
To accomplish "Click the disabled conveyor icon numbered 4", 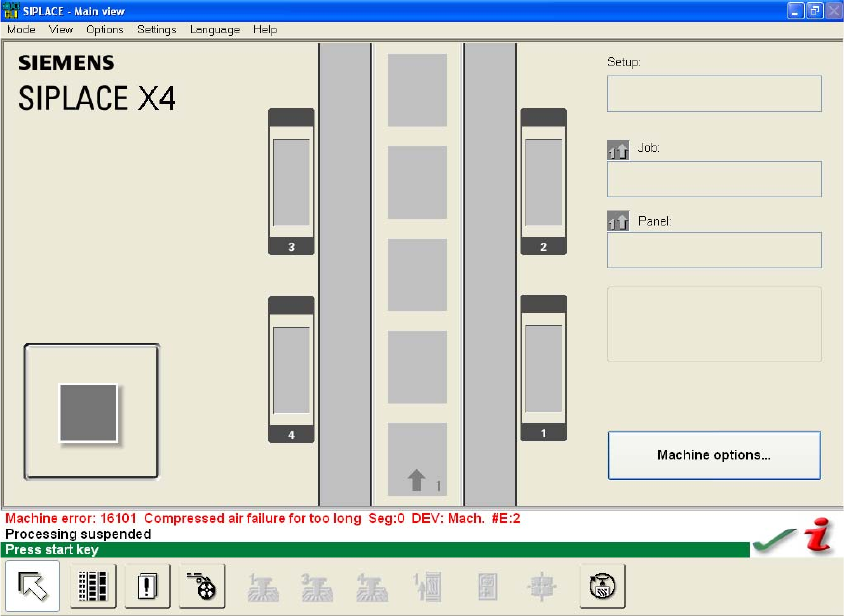I will [372, 587].
